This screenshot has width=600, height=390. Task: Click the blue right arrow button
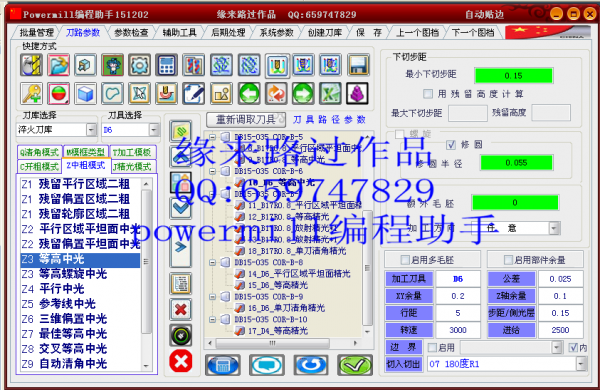181,247
